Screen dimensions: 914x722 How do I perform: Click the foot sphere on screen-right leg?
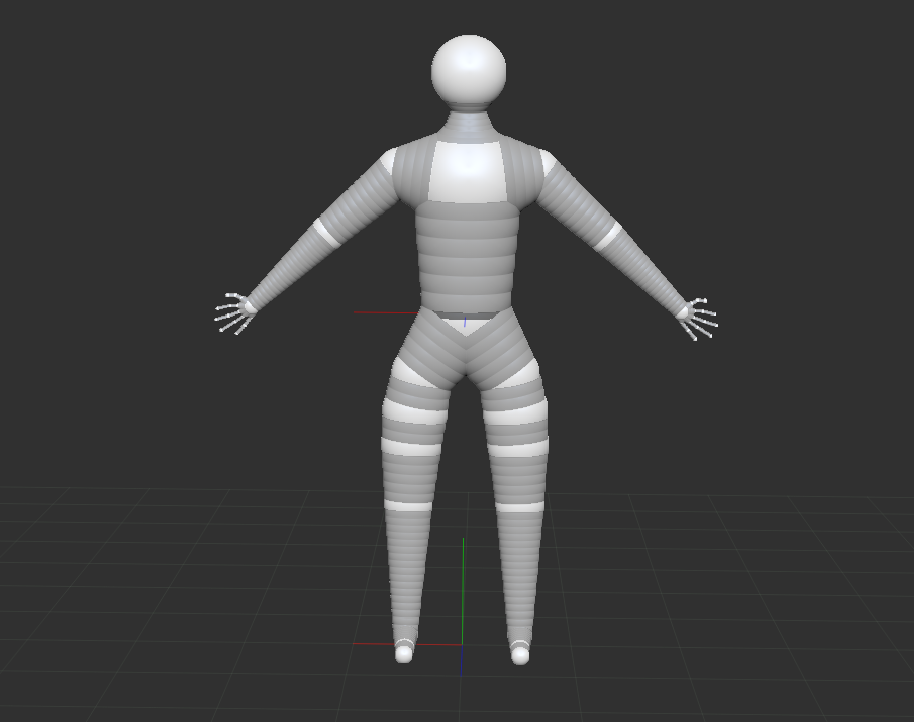520,655
